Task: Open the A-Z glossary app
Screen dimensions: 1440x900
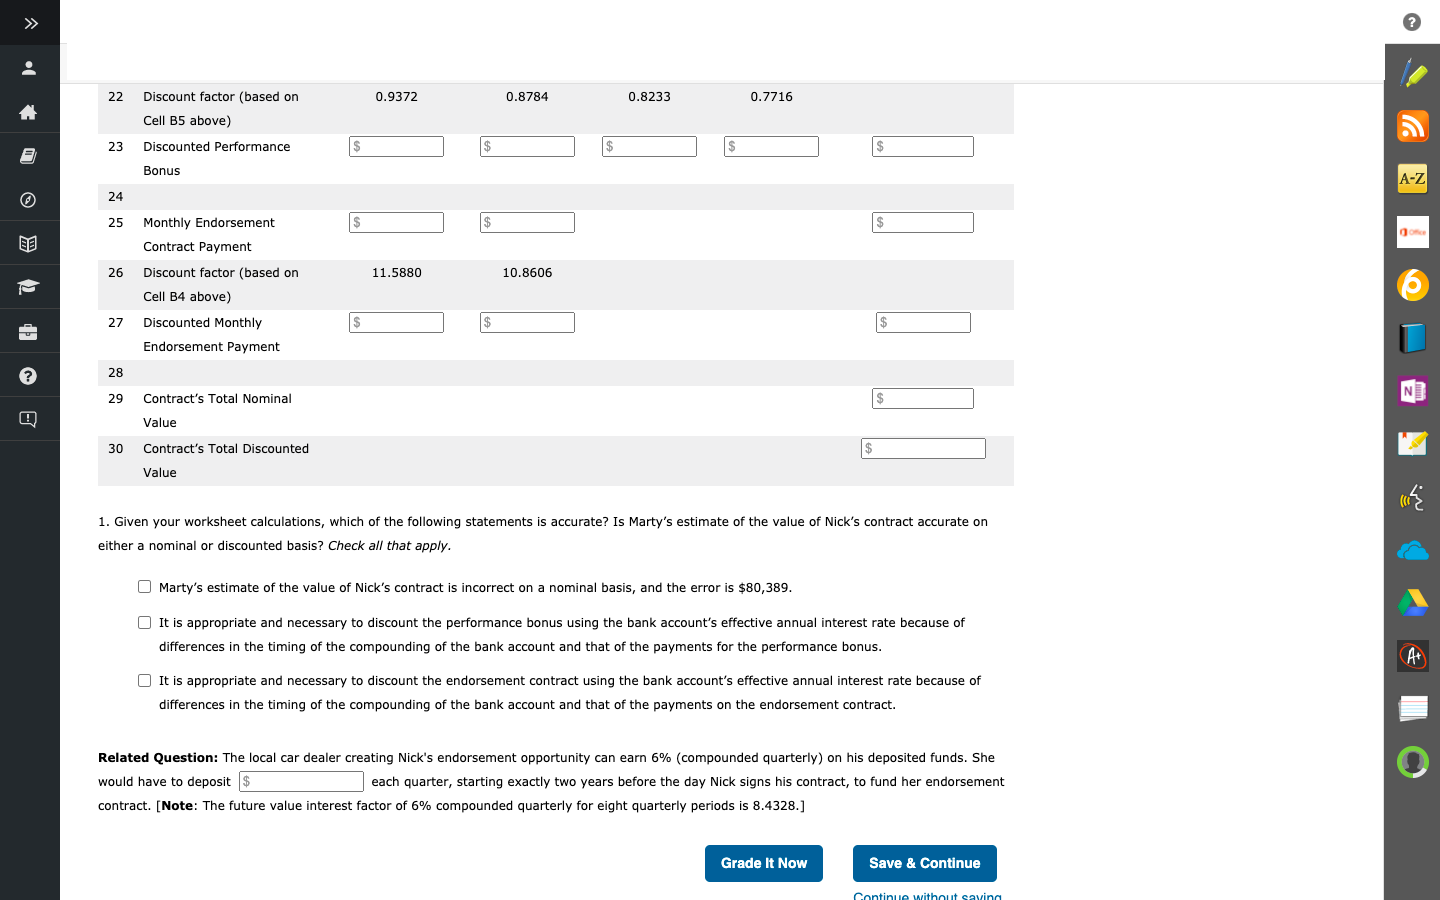Action: 1413,179
